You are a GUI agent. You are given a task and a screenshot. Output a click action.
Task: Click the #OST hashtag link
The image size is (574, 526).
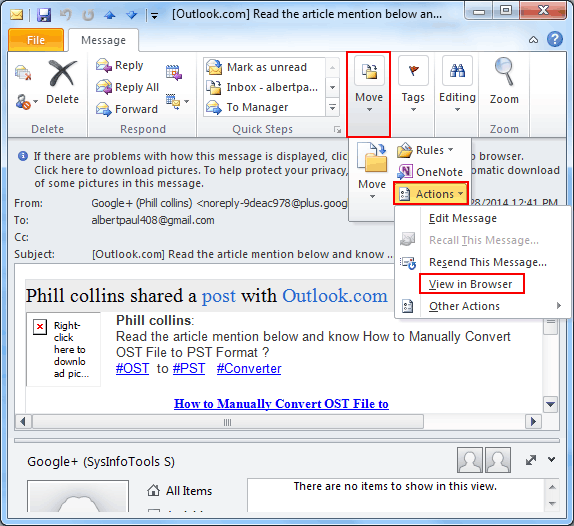coord(132,368)
